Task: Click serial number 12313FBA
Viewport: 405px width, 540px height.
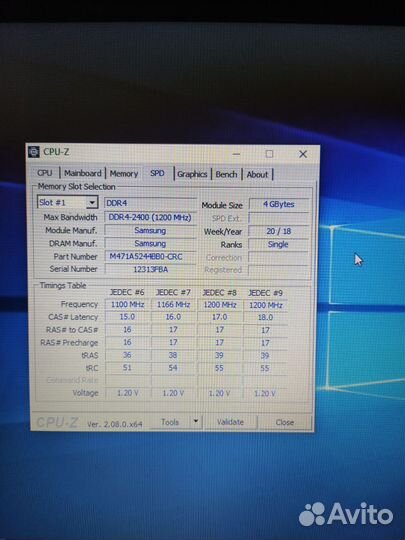Action: click(150, 269)
